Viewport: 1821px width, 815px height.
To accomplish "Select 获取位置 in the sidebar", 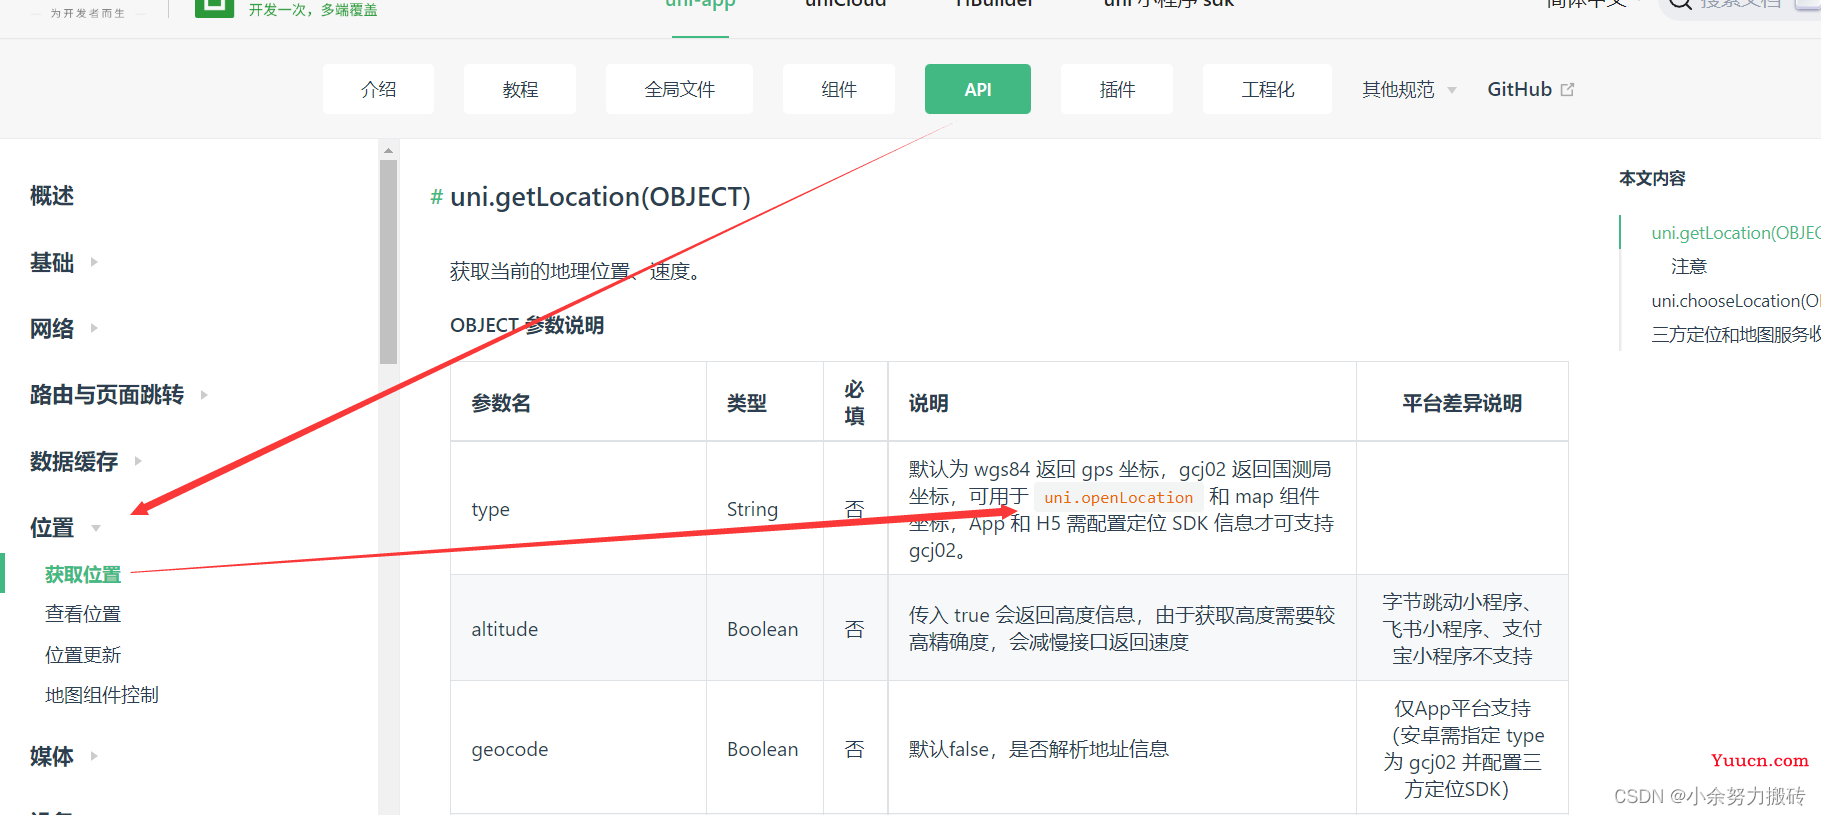I will (x=83, y=574).
